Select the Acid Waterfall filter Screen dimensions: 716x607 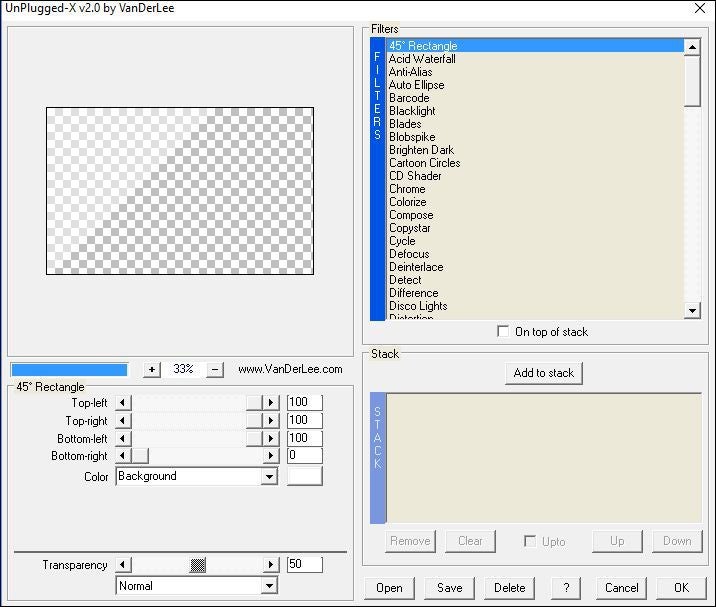point(422,59)
